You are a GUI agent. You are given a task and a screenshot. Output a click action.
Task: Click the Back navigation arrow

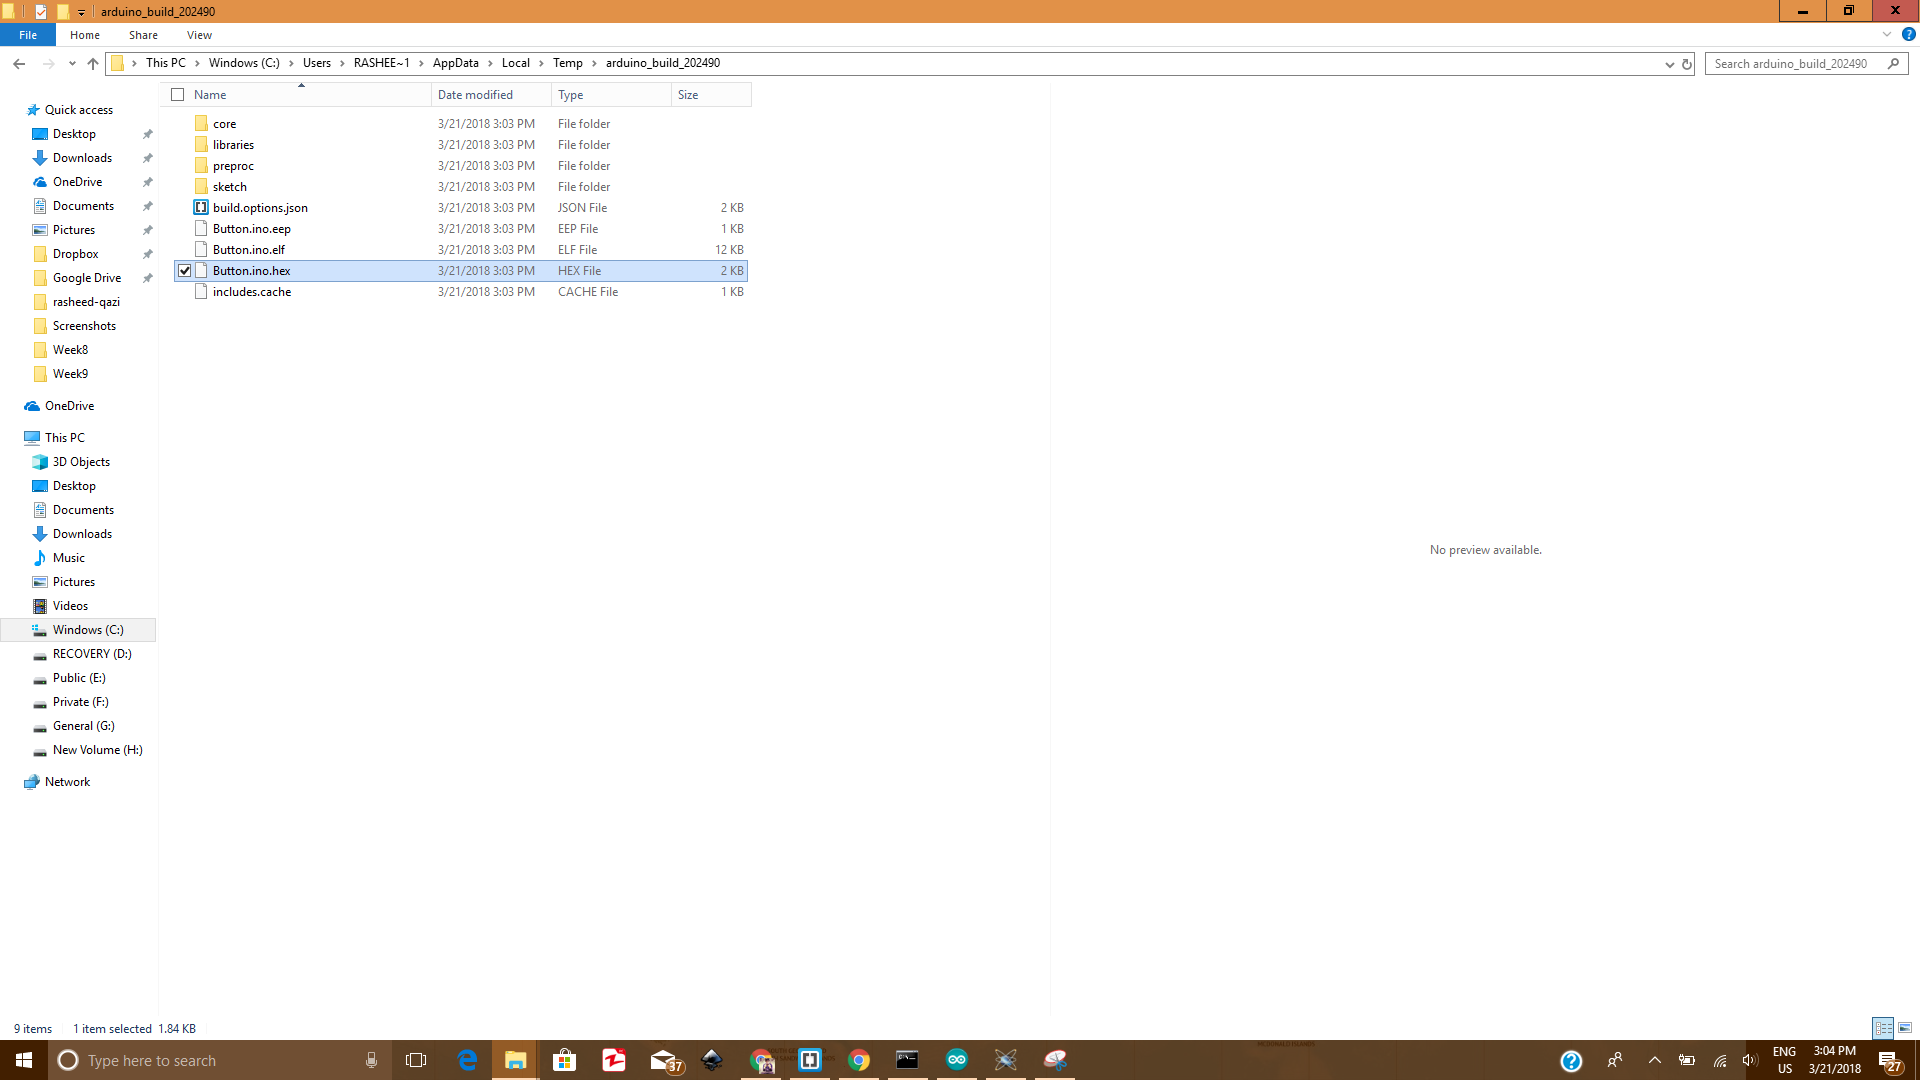[x=19, y=63]
